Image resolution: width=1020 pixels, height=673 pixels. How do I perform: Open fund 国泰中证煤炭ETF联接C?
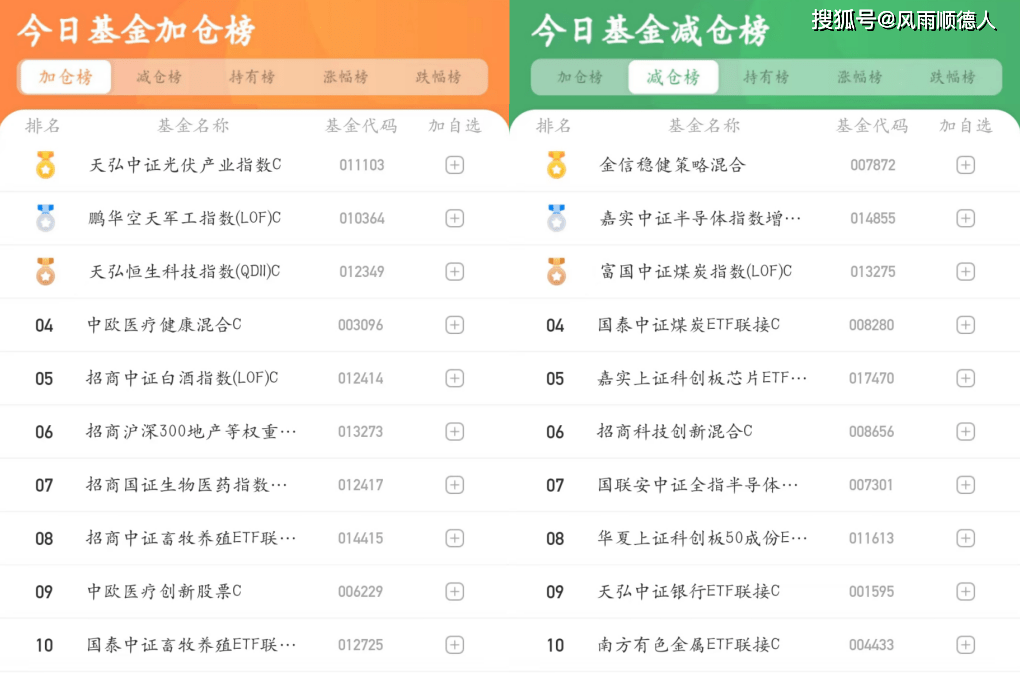pyautogui.click(x=689, y=325)
